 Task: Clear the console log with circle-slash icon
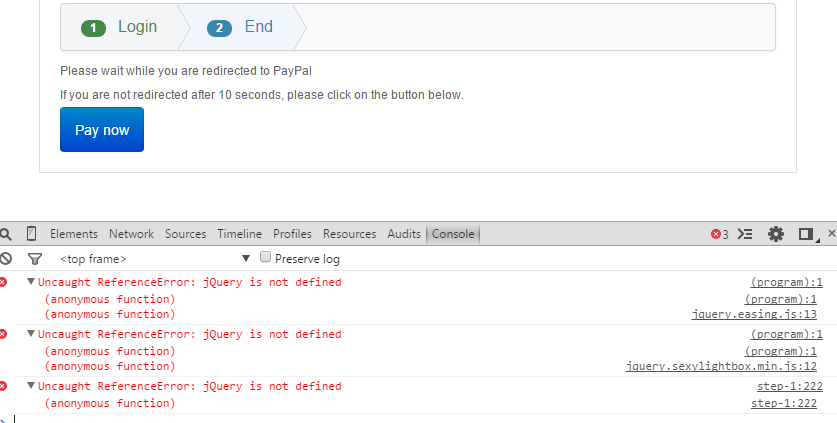[x=6, y=259]
